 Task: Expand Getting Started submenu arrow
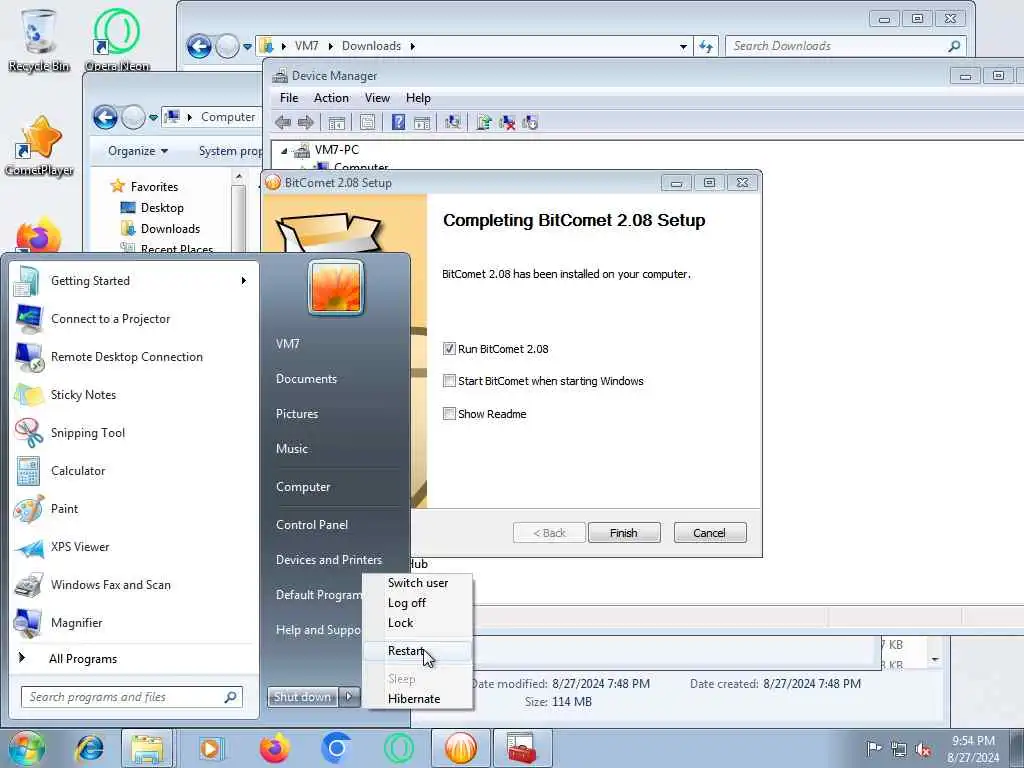(244, 281)
